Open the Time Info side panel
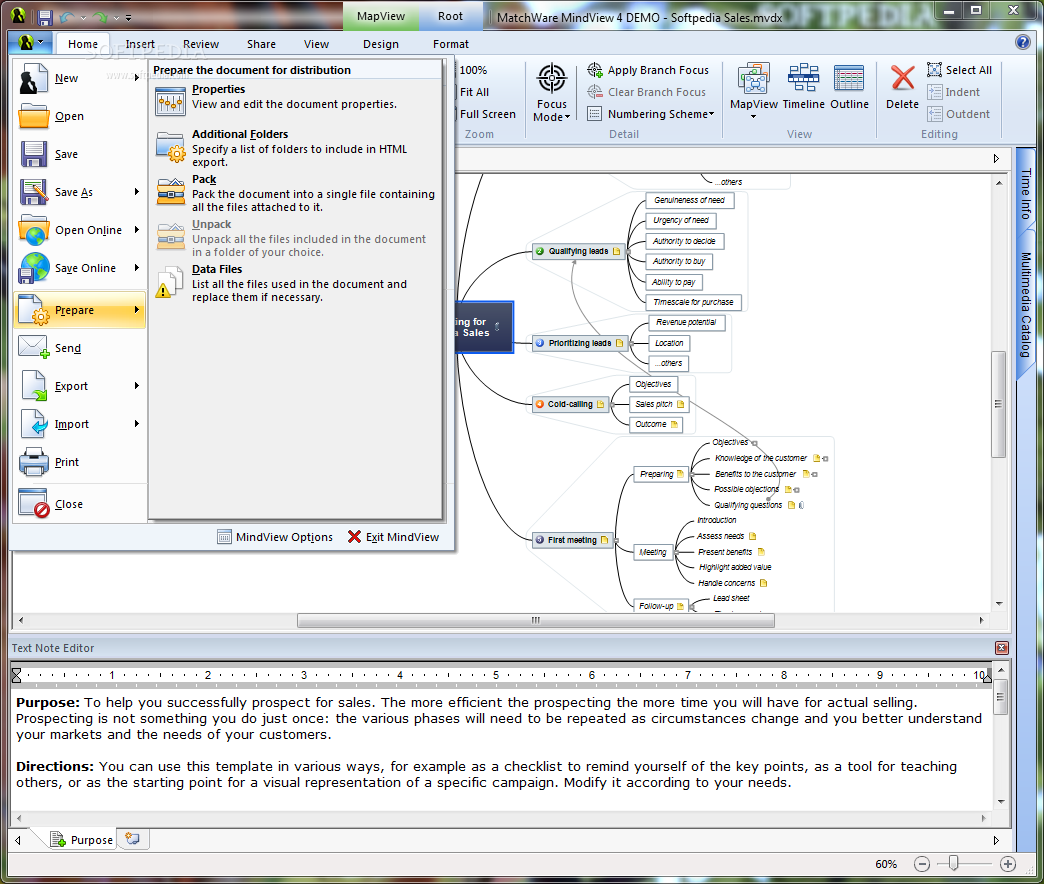This screenshot has width=1044, height=884. (x=1025, y=194)
